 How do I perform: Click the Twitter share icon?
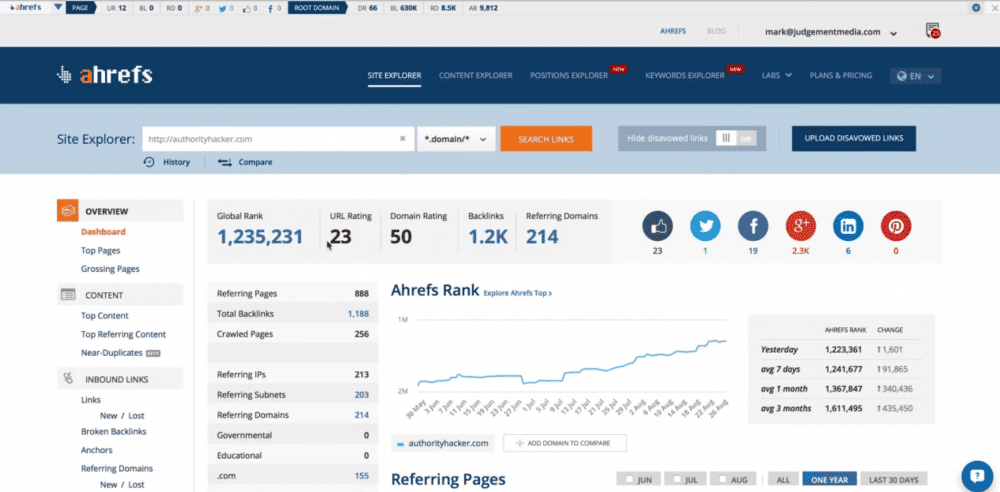click(705, 226)
